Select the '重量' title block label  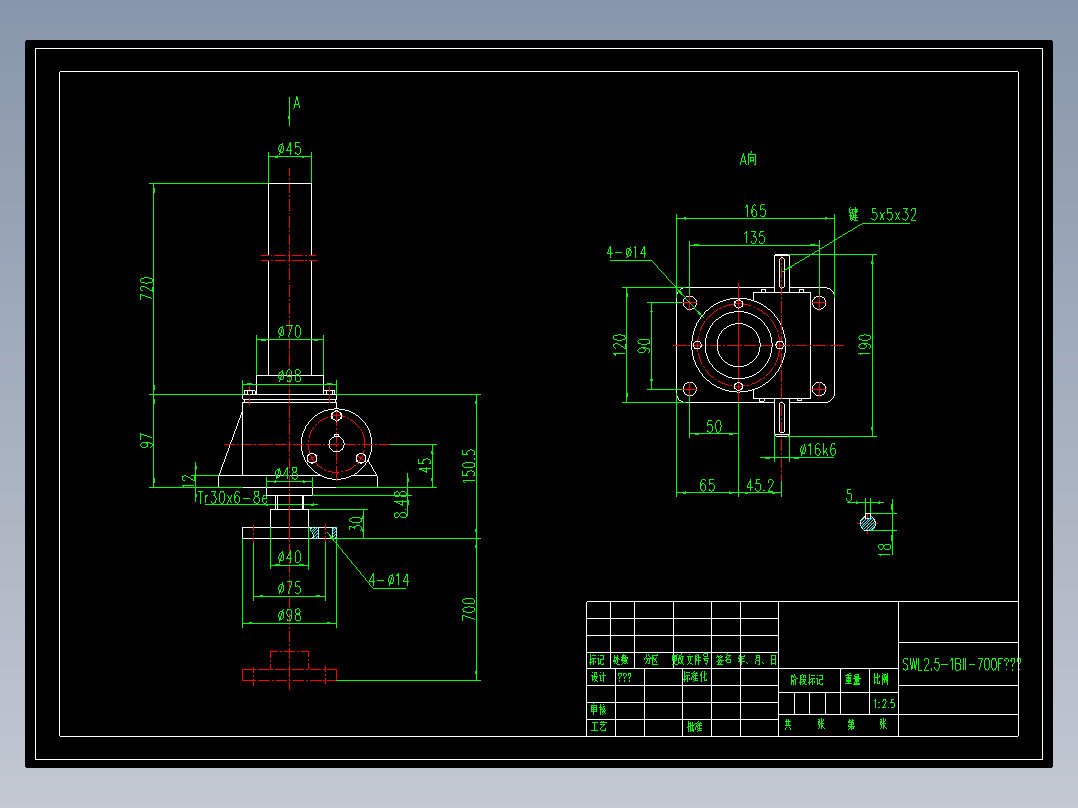(x=852, y=679)
